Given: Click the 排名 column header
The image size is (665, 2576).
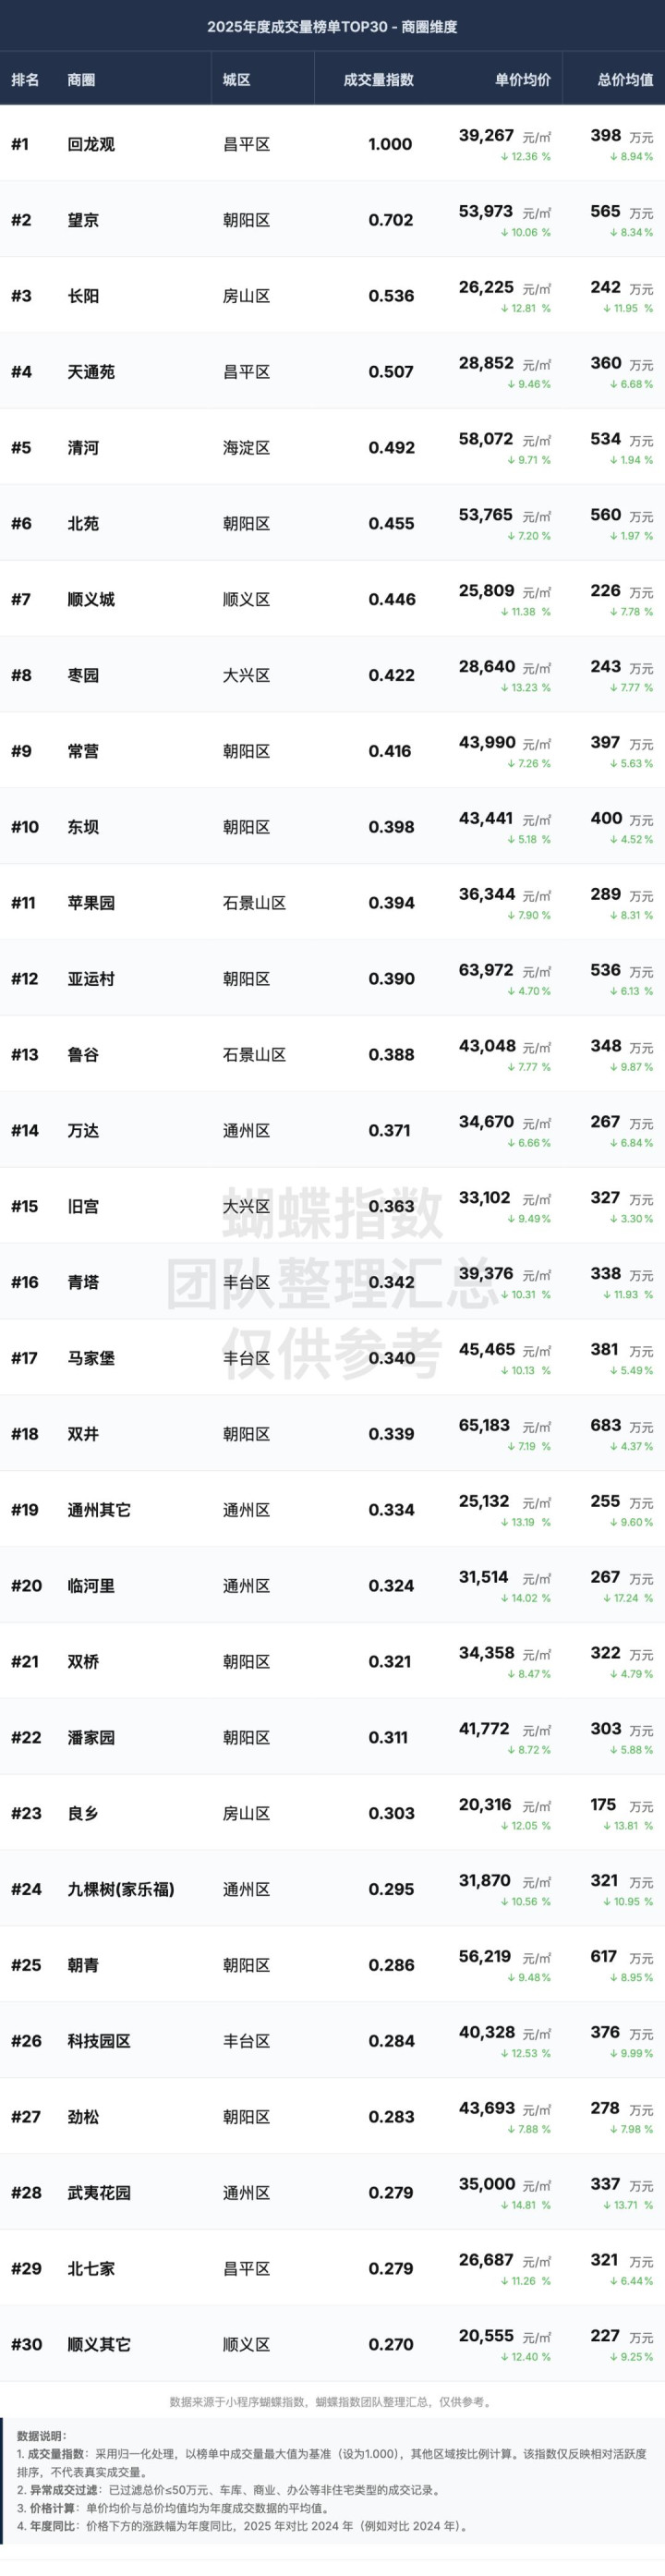Looking at the screenshot, I should tap(25, 80).
